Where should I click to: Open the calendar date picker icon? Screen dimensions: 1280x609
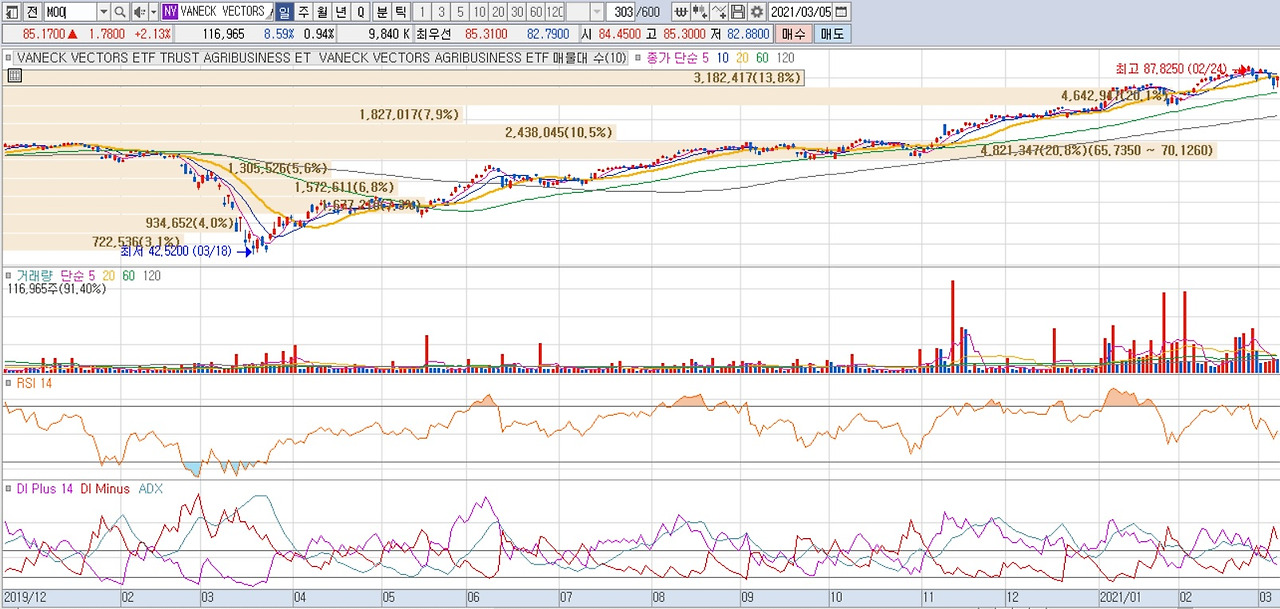[842, 12]
